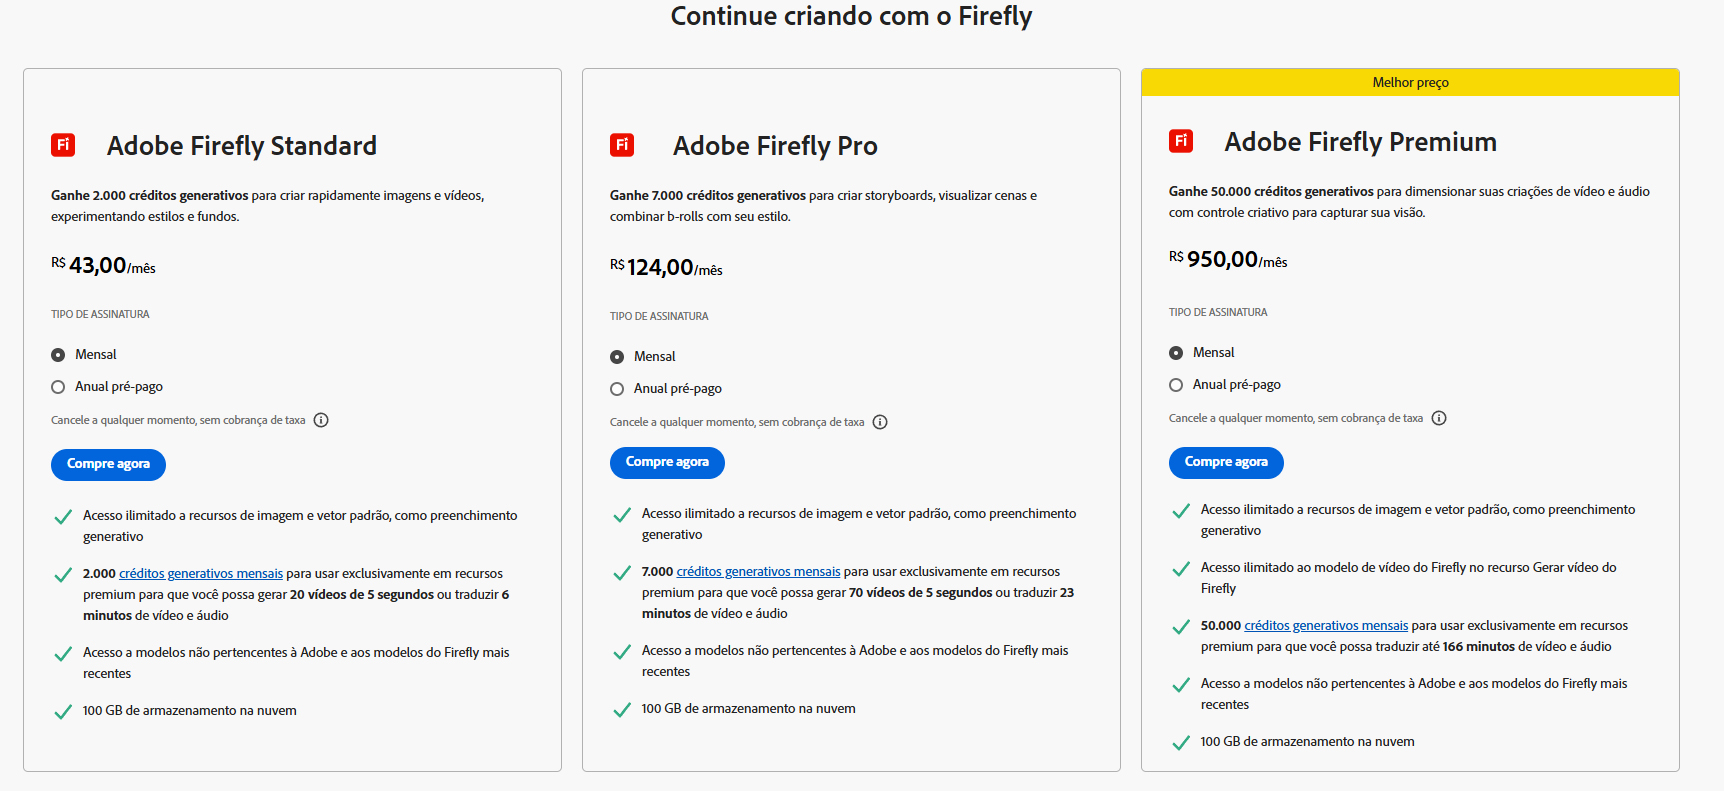
Task: Open créditos generativos mensais link in Premium
Action: pyautogui.click(x=1326, y=626)
